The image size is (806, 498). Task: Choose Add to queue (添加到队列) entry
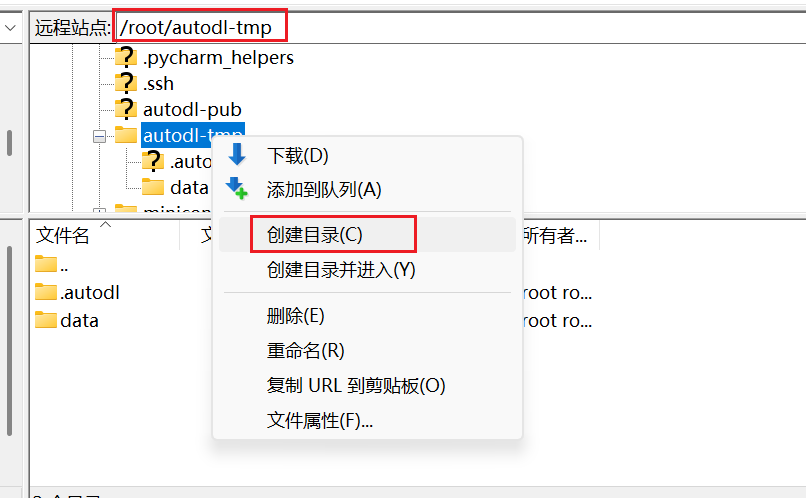[x=367, y=190]
